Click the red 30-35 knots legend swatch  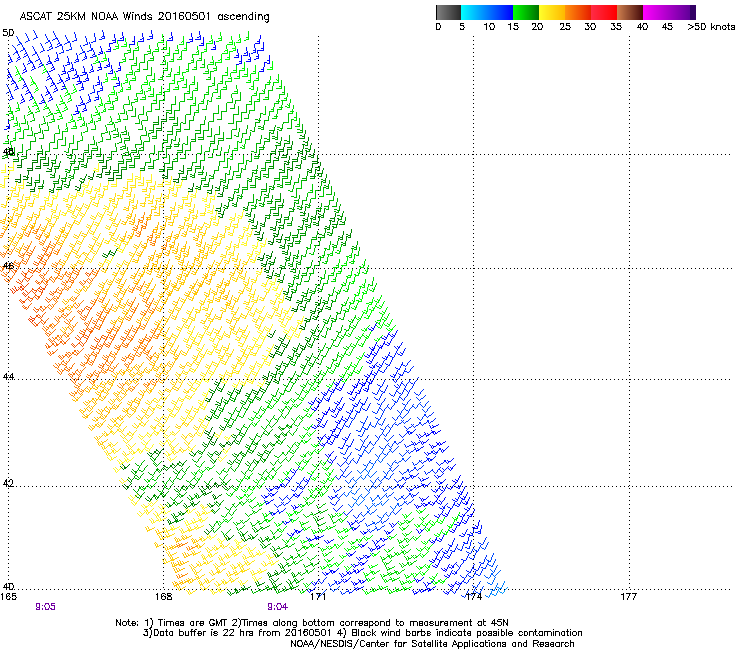click(x=604, y=12)
